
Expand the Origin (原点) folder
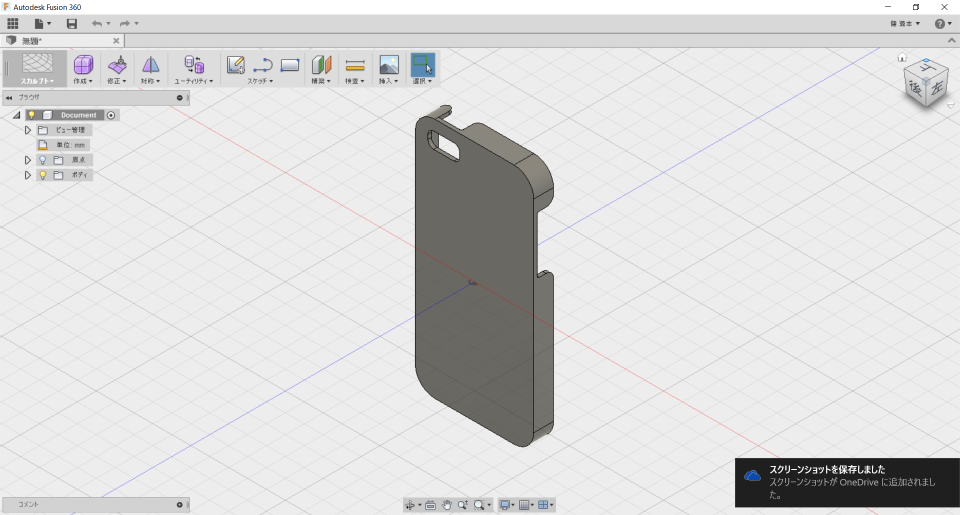tap(28, 160)
